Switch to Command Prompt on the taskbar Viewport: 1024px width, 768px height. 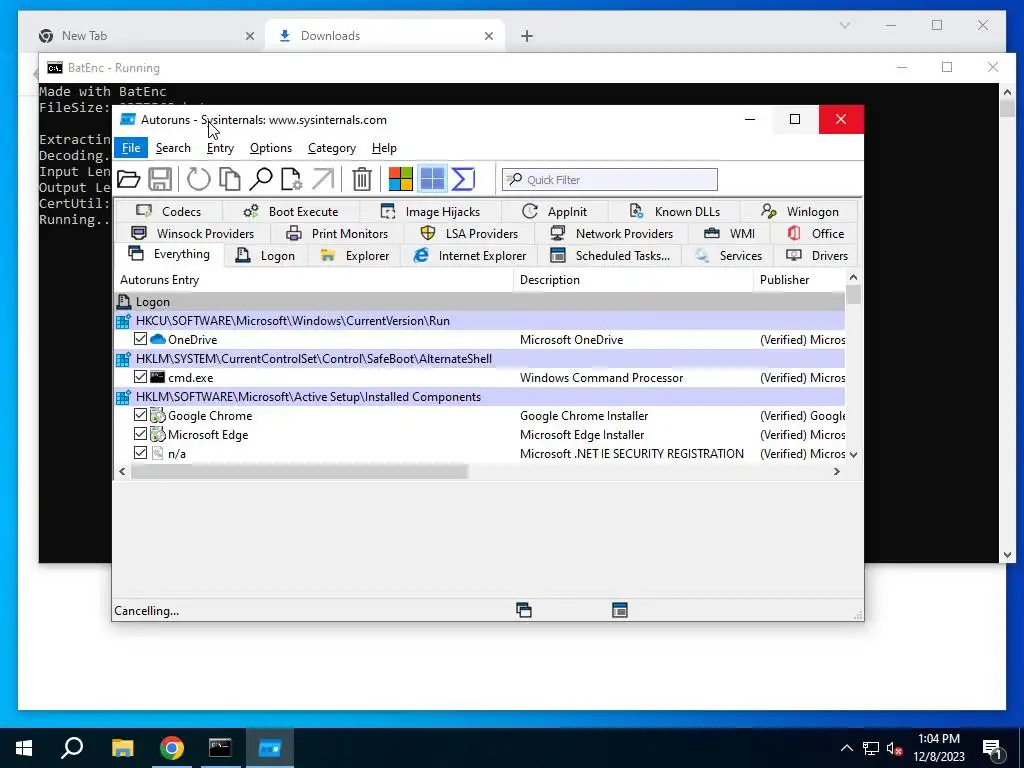[x=220, y=748]
